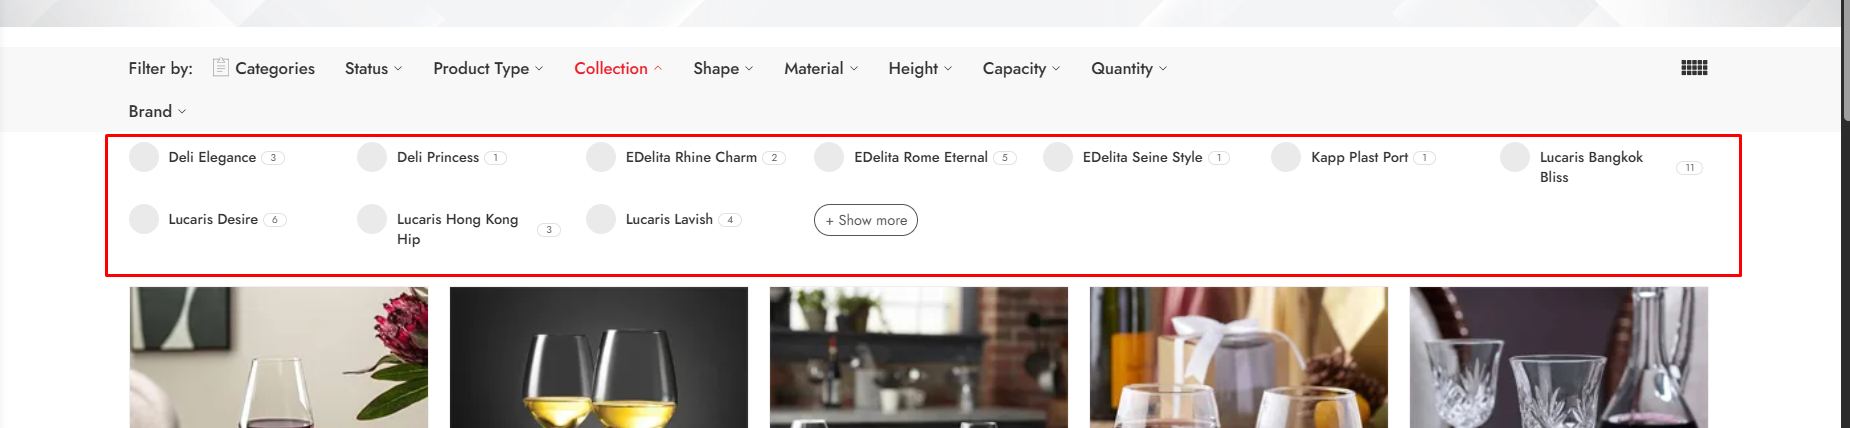Open the white wine glasses product image
The width and height of the screenshot is (1850, 428).
[x=599, y=357]
